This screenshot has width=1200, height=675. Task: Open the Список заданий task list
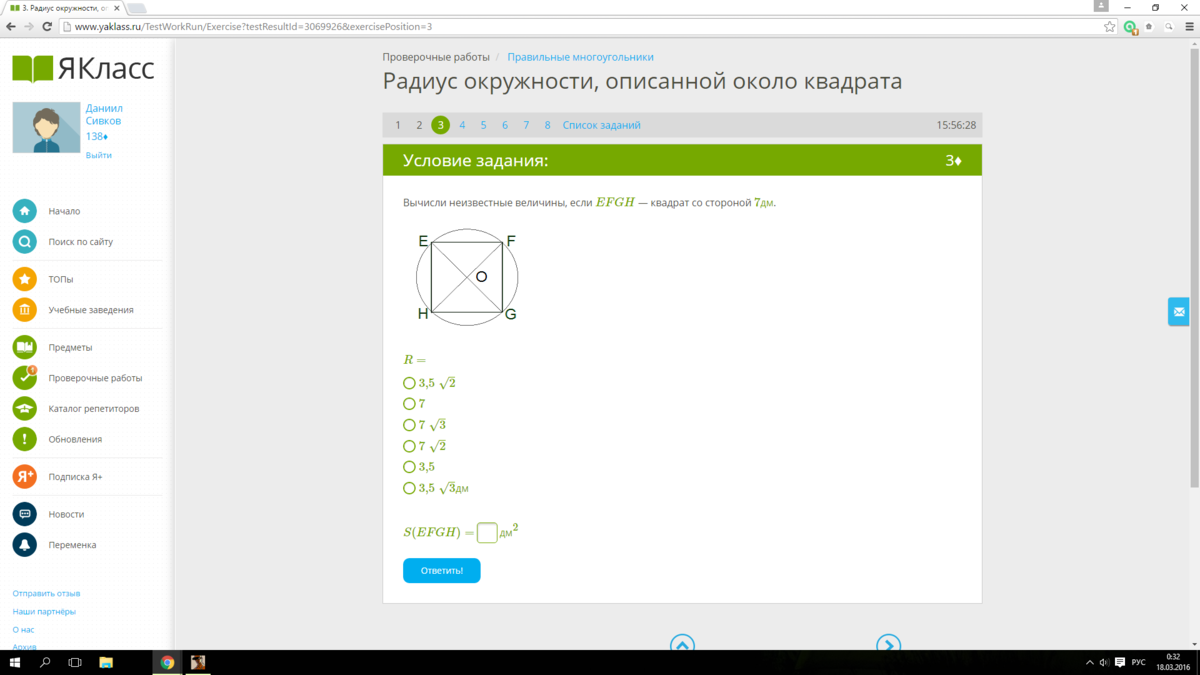[x=601, y=125]
